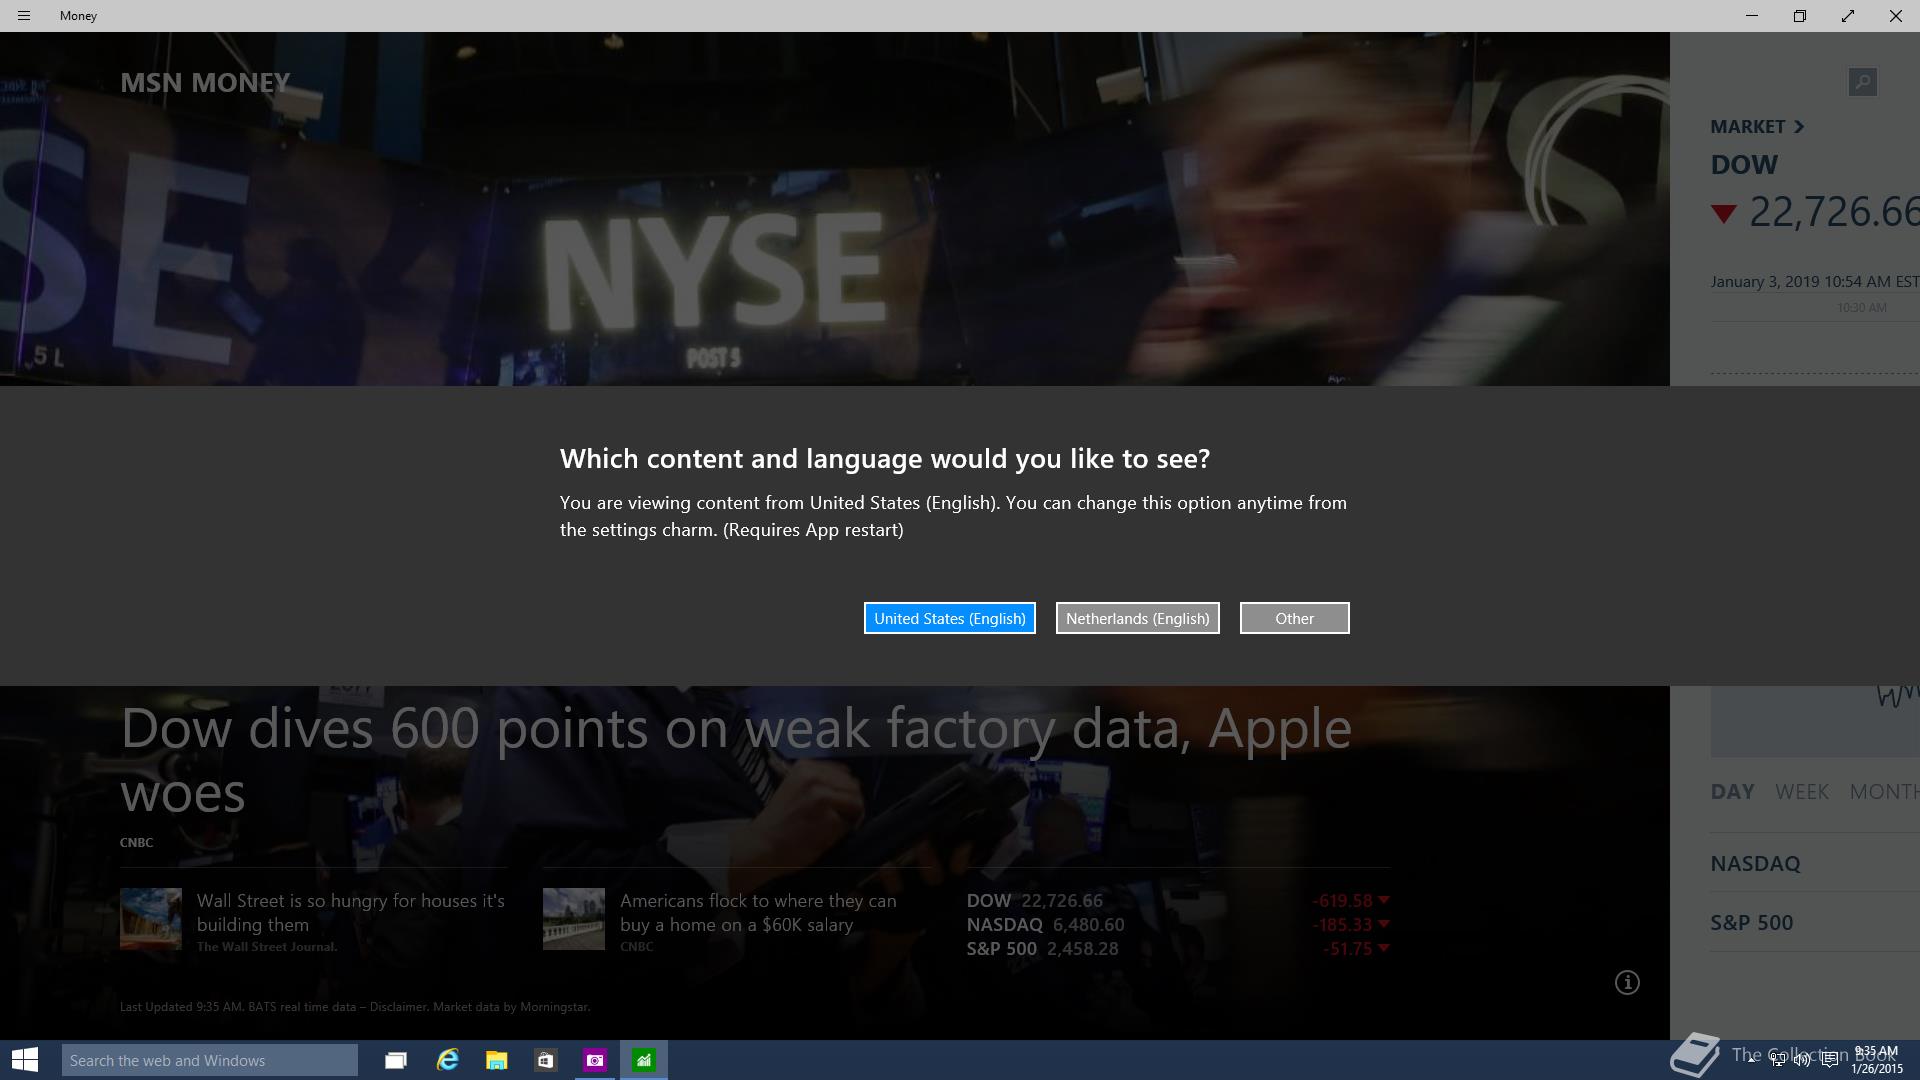
Task: Open the Disclaimer link in the footer
Action: 398,1006
